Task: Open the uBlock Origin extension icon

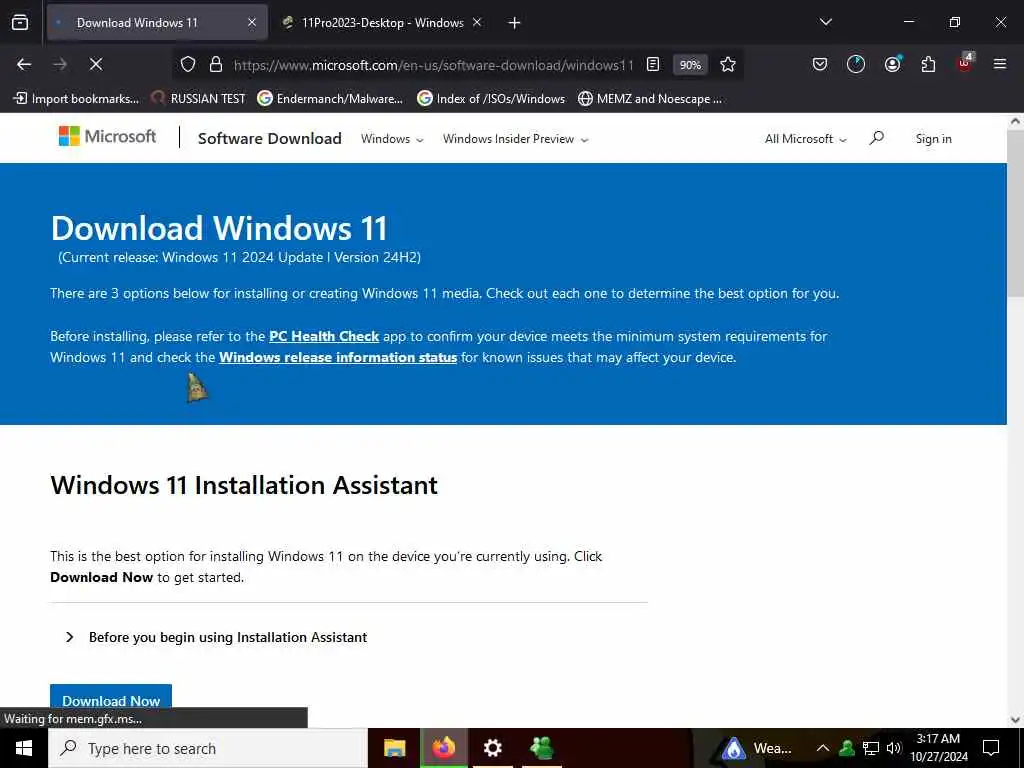Action: pos(965,63)
